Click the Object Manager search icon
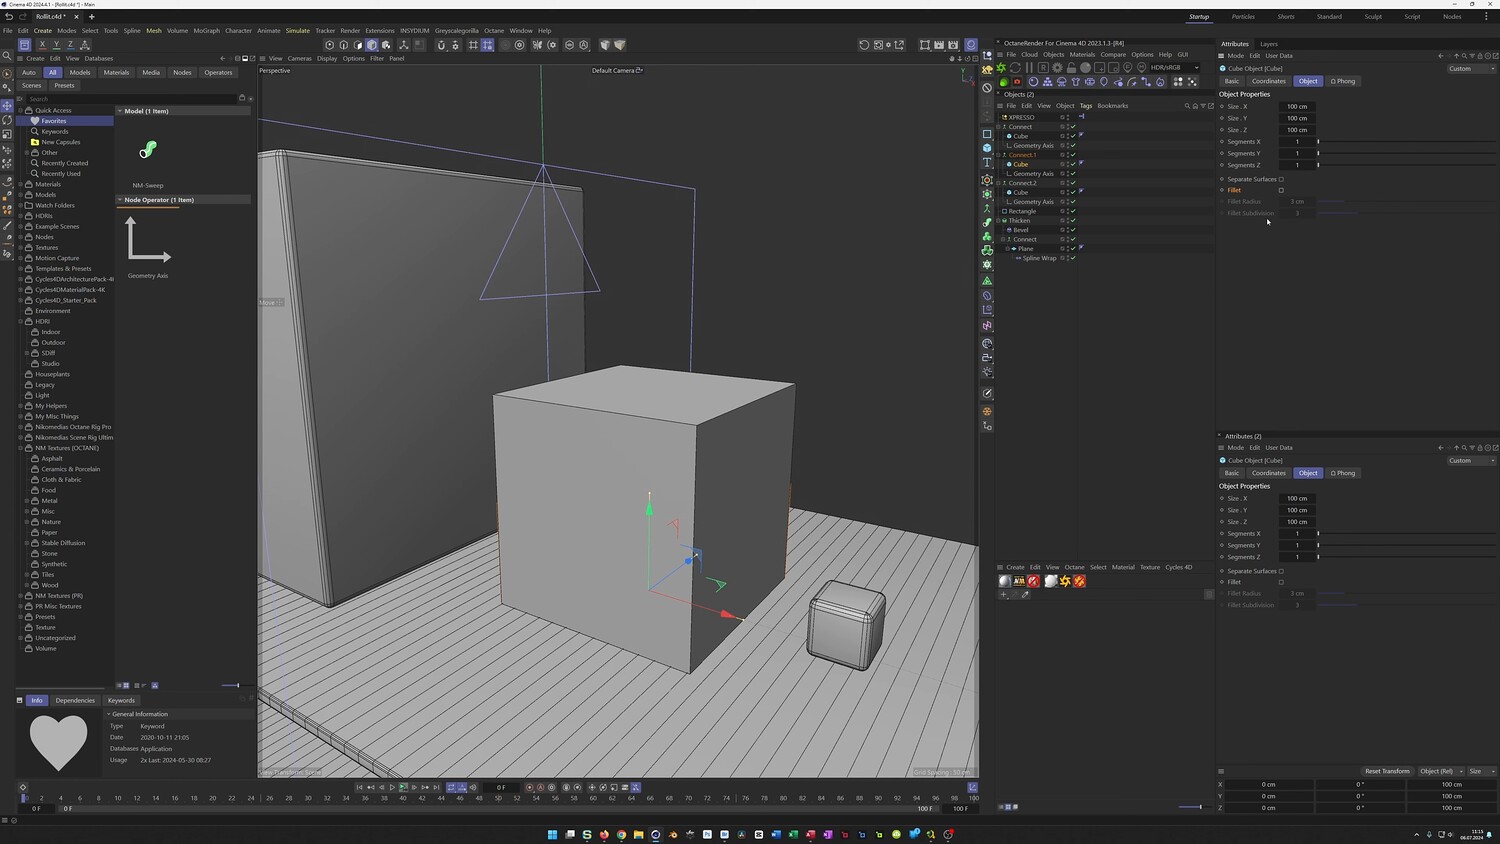 tap(1187, 106)
